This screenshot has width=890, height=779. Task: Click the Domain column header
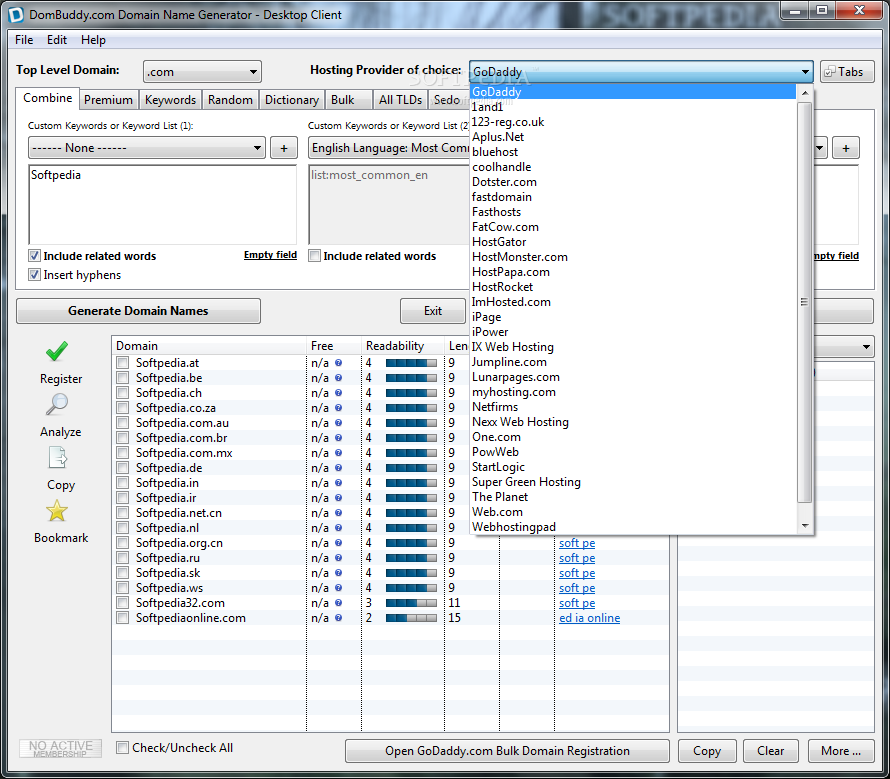point(209,346)
